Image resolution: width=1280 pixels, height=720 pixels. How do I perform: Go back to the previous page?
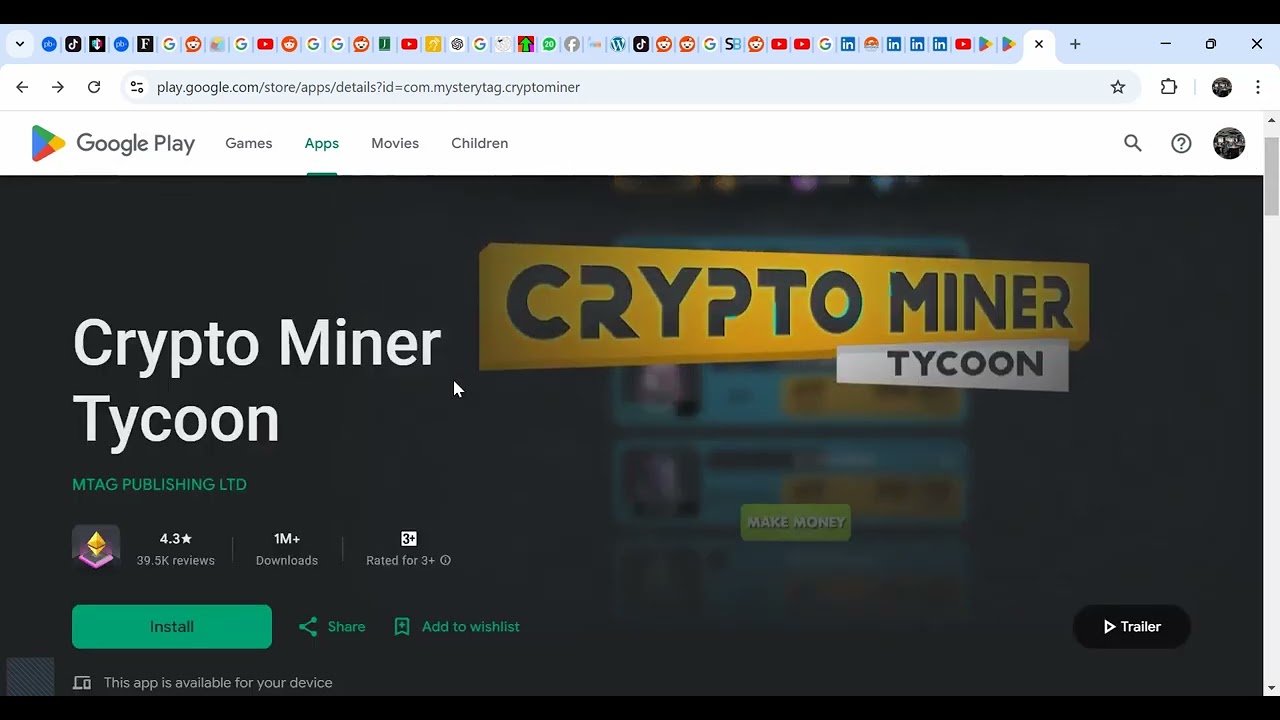coord(22,87)
